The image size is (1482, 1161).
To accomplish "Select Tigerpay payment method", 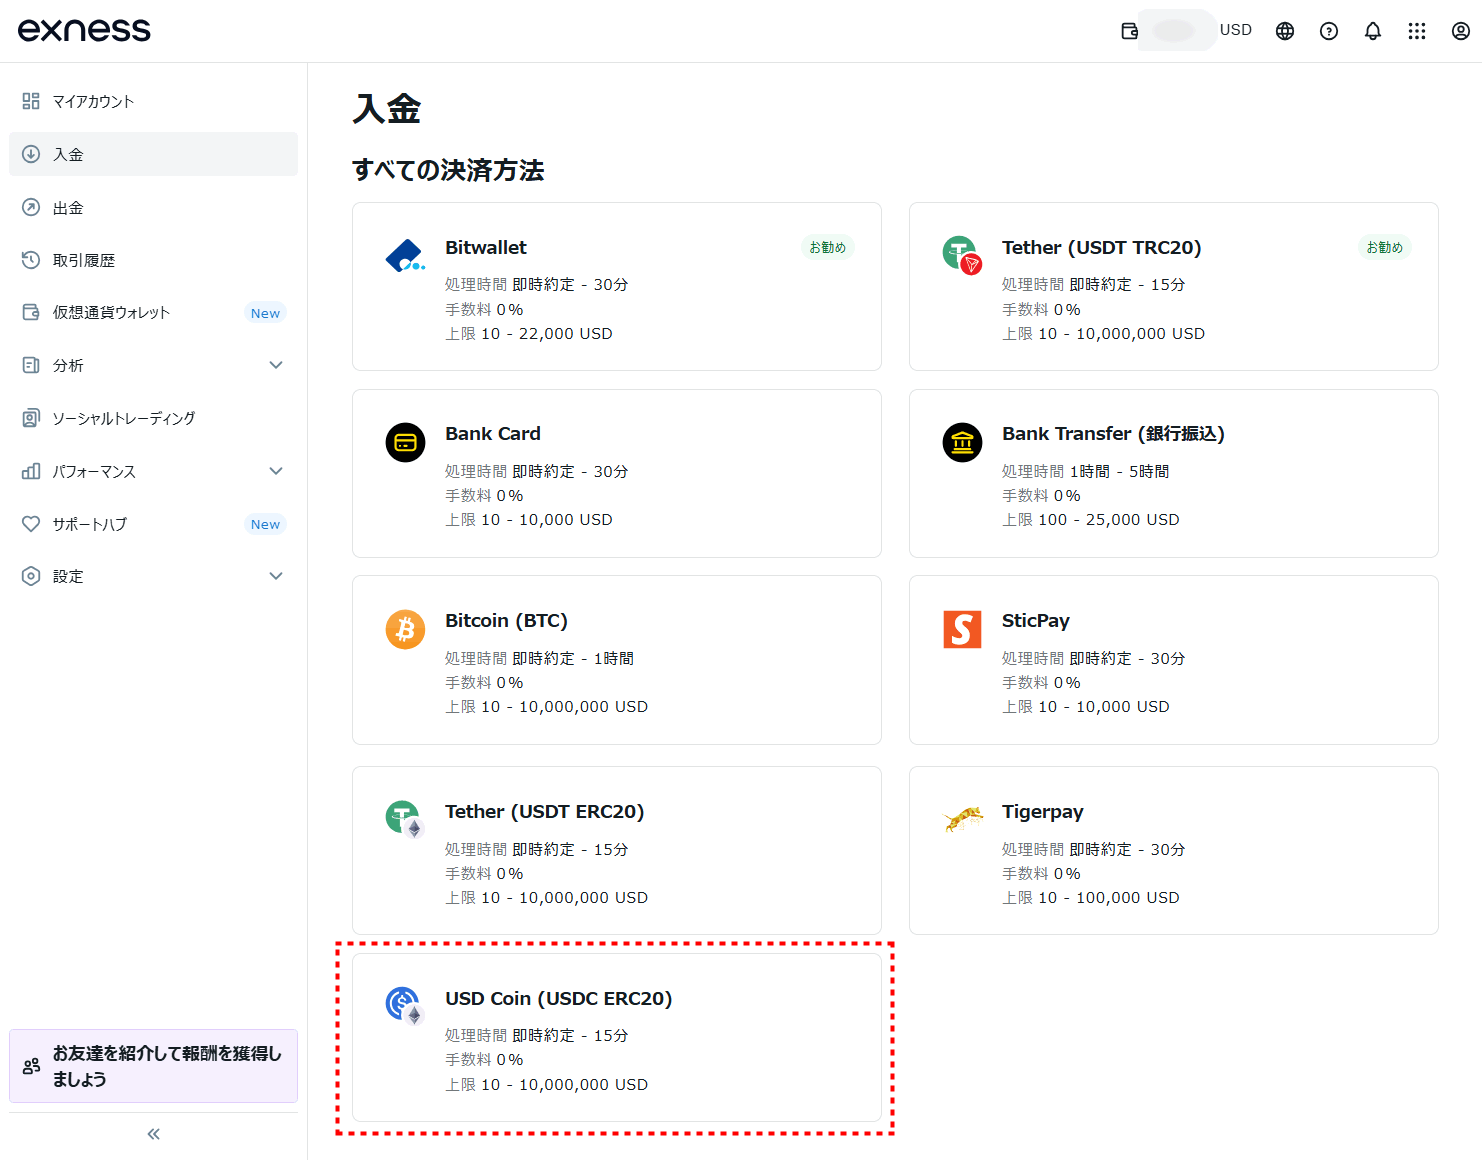I will click(x=1174, y=851).
